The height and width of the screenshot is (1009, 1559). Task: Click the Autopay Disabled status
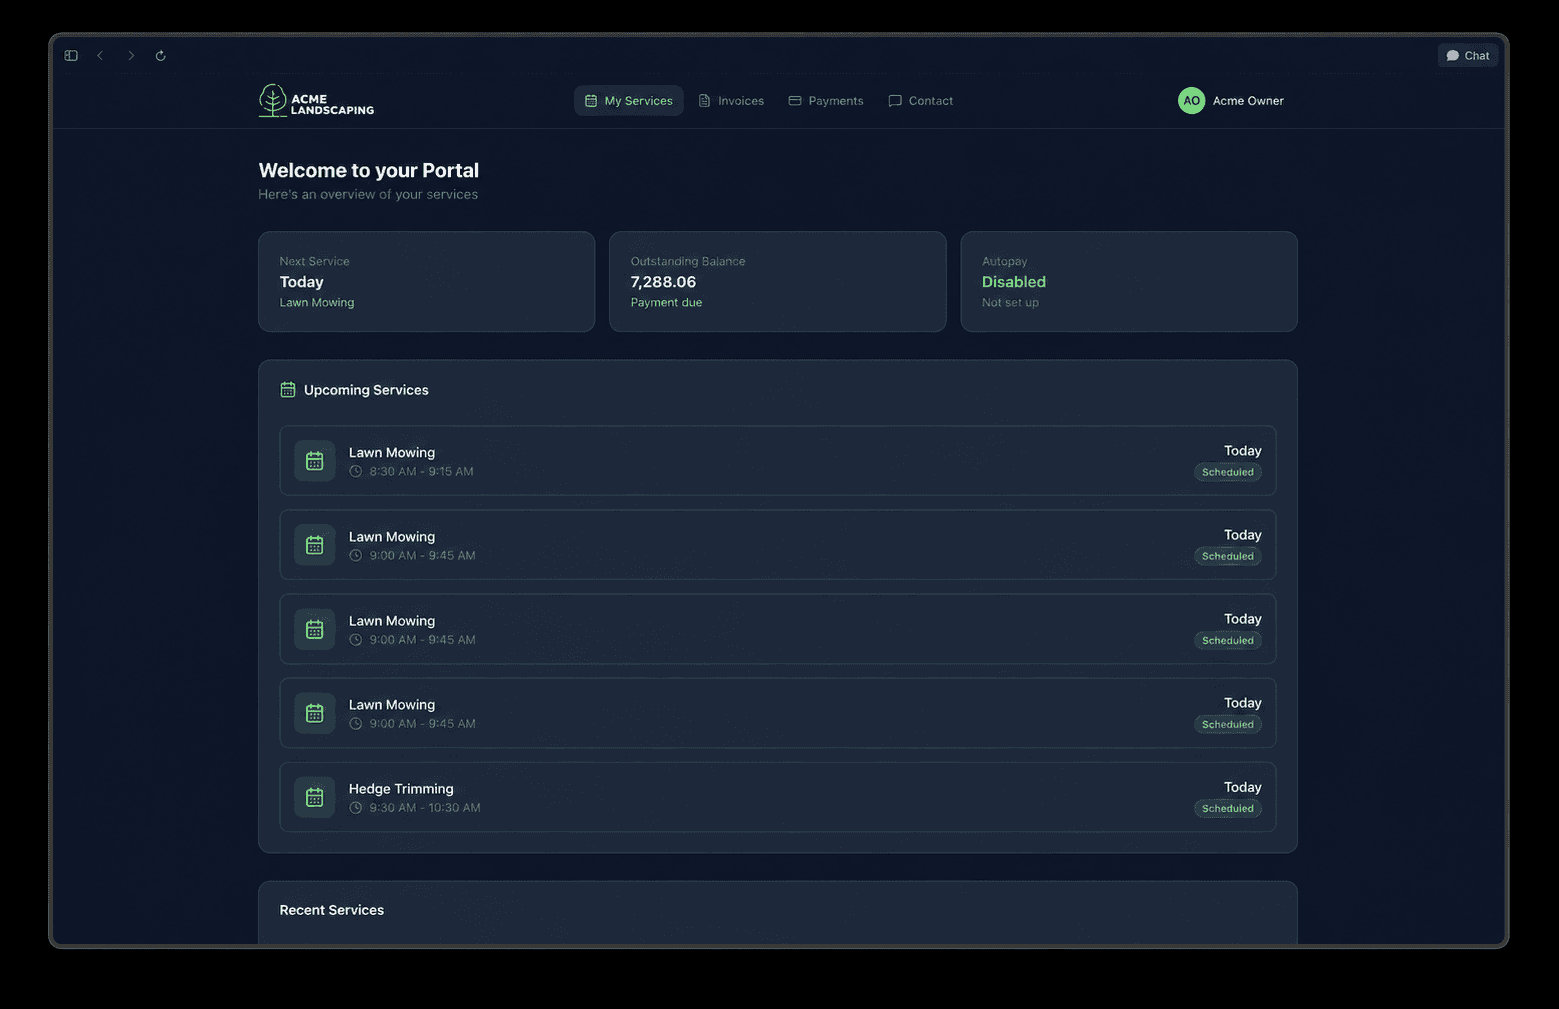coord(1014,282)
